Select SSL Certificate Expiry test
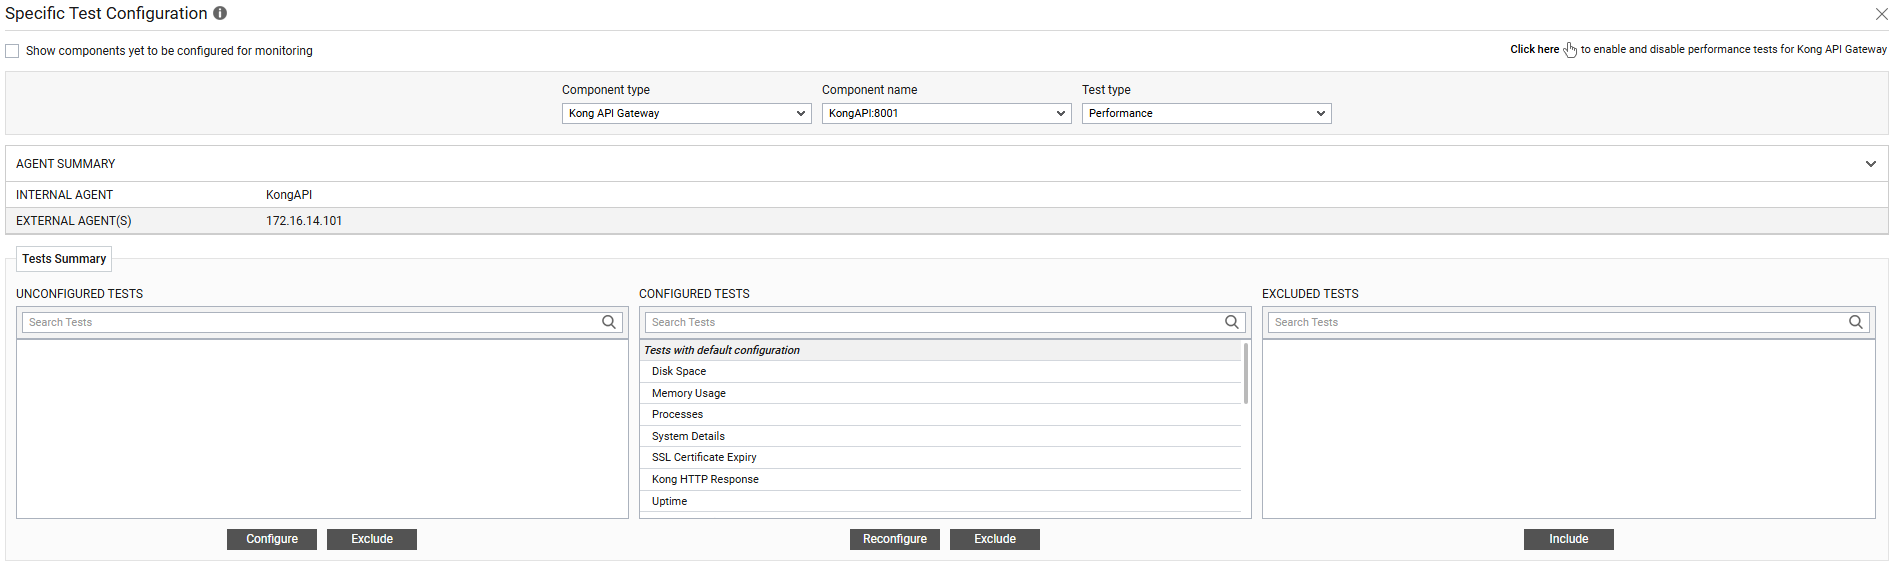The width and height of the screenshot is (1896, 564). tap(704, 458)
